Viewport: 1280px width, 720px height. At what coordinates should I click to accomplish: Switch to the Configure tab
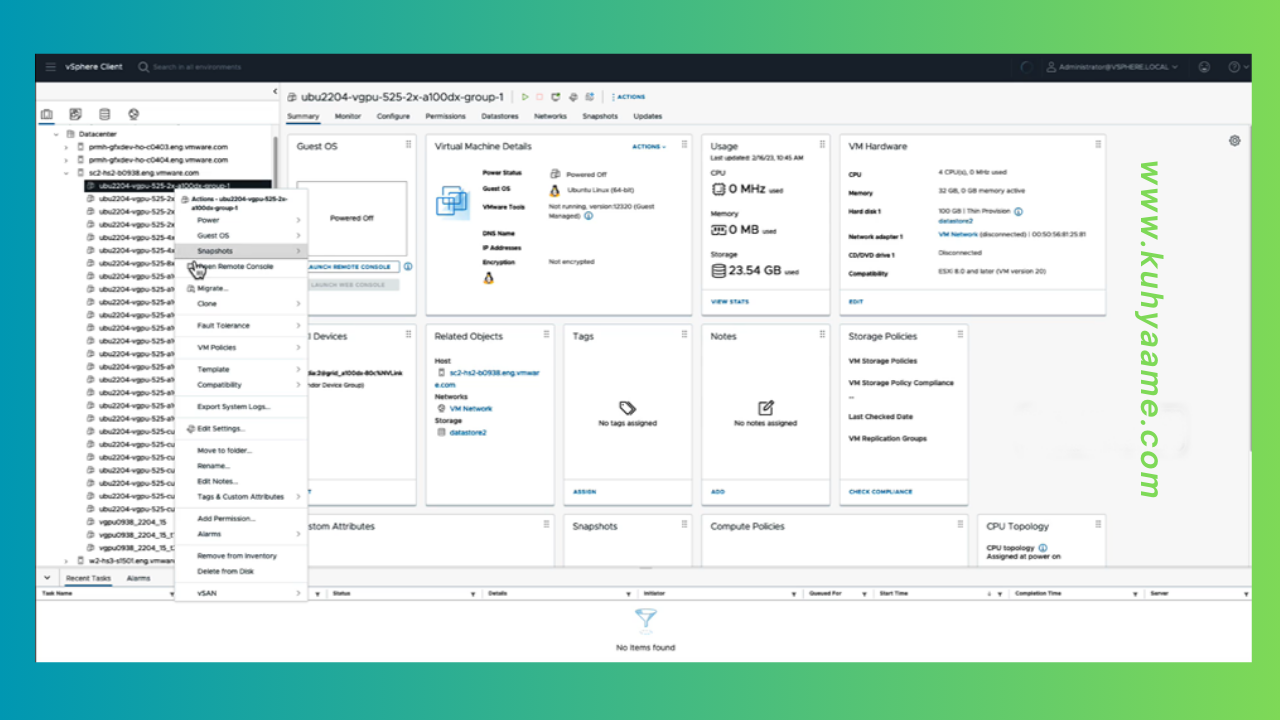(393, 116)
